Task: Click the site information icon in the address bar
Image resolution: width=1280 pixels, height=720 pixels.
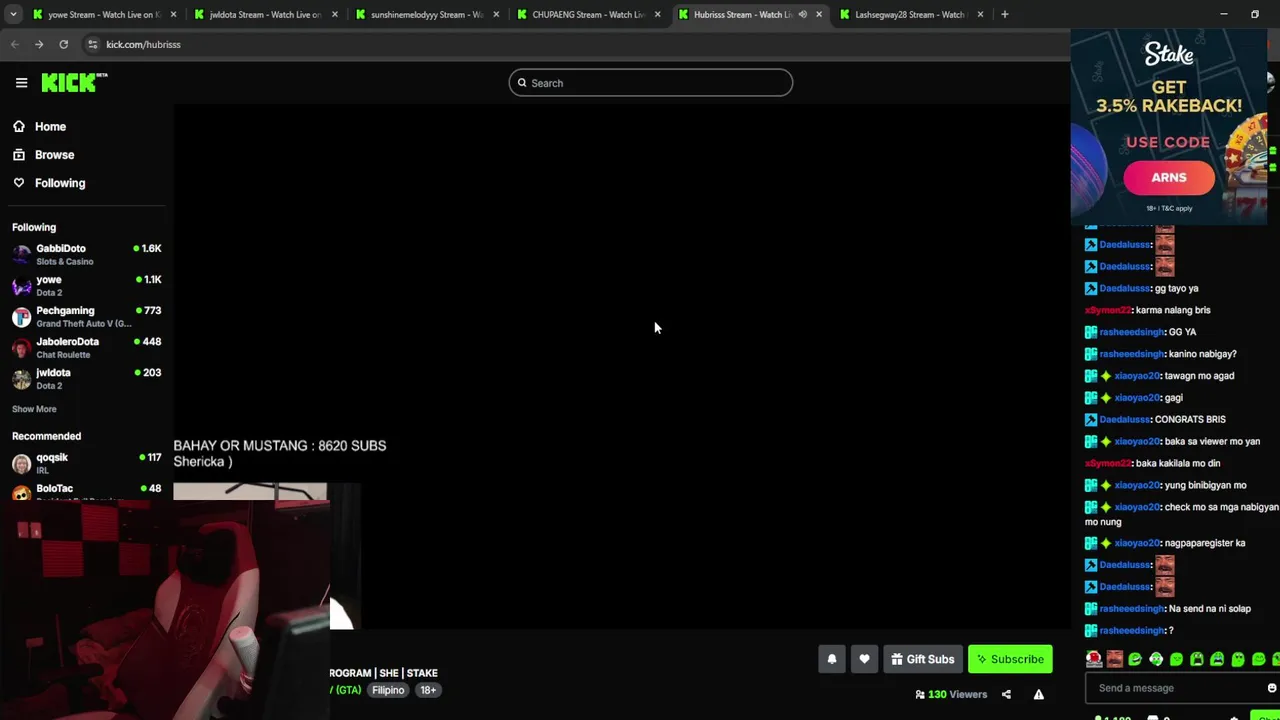Action: pyautogui.click(x=92, y=44)
